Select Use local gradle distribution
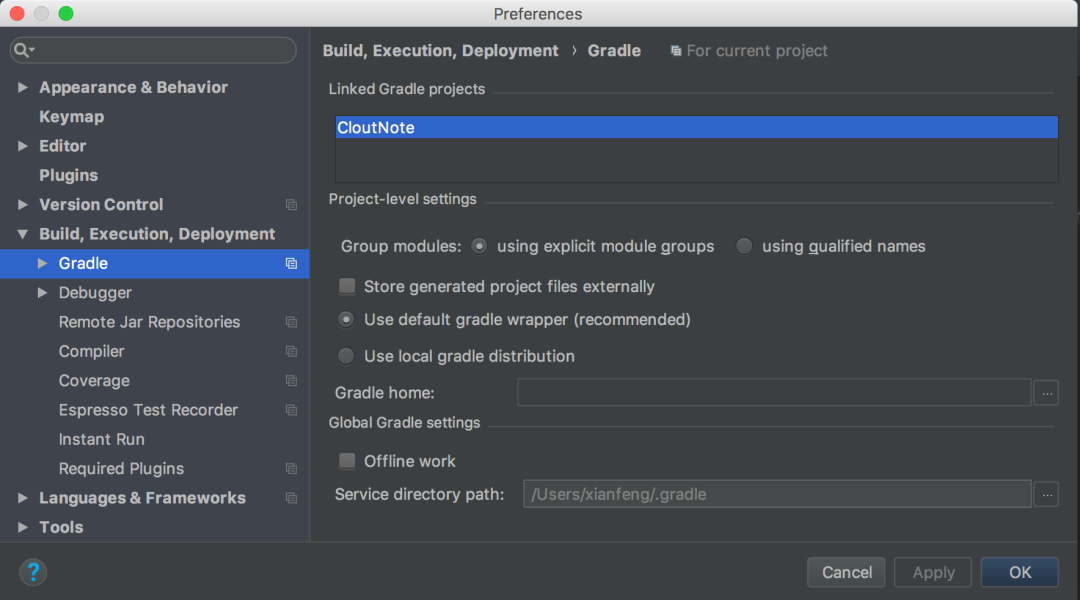1080x600 pixels. pos(346,356)
